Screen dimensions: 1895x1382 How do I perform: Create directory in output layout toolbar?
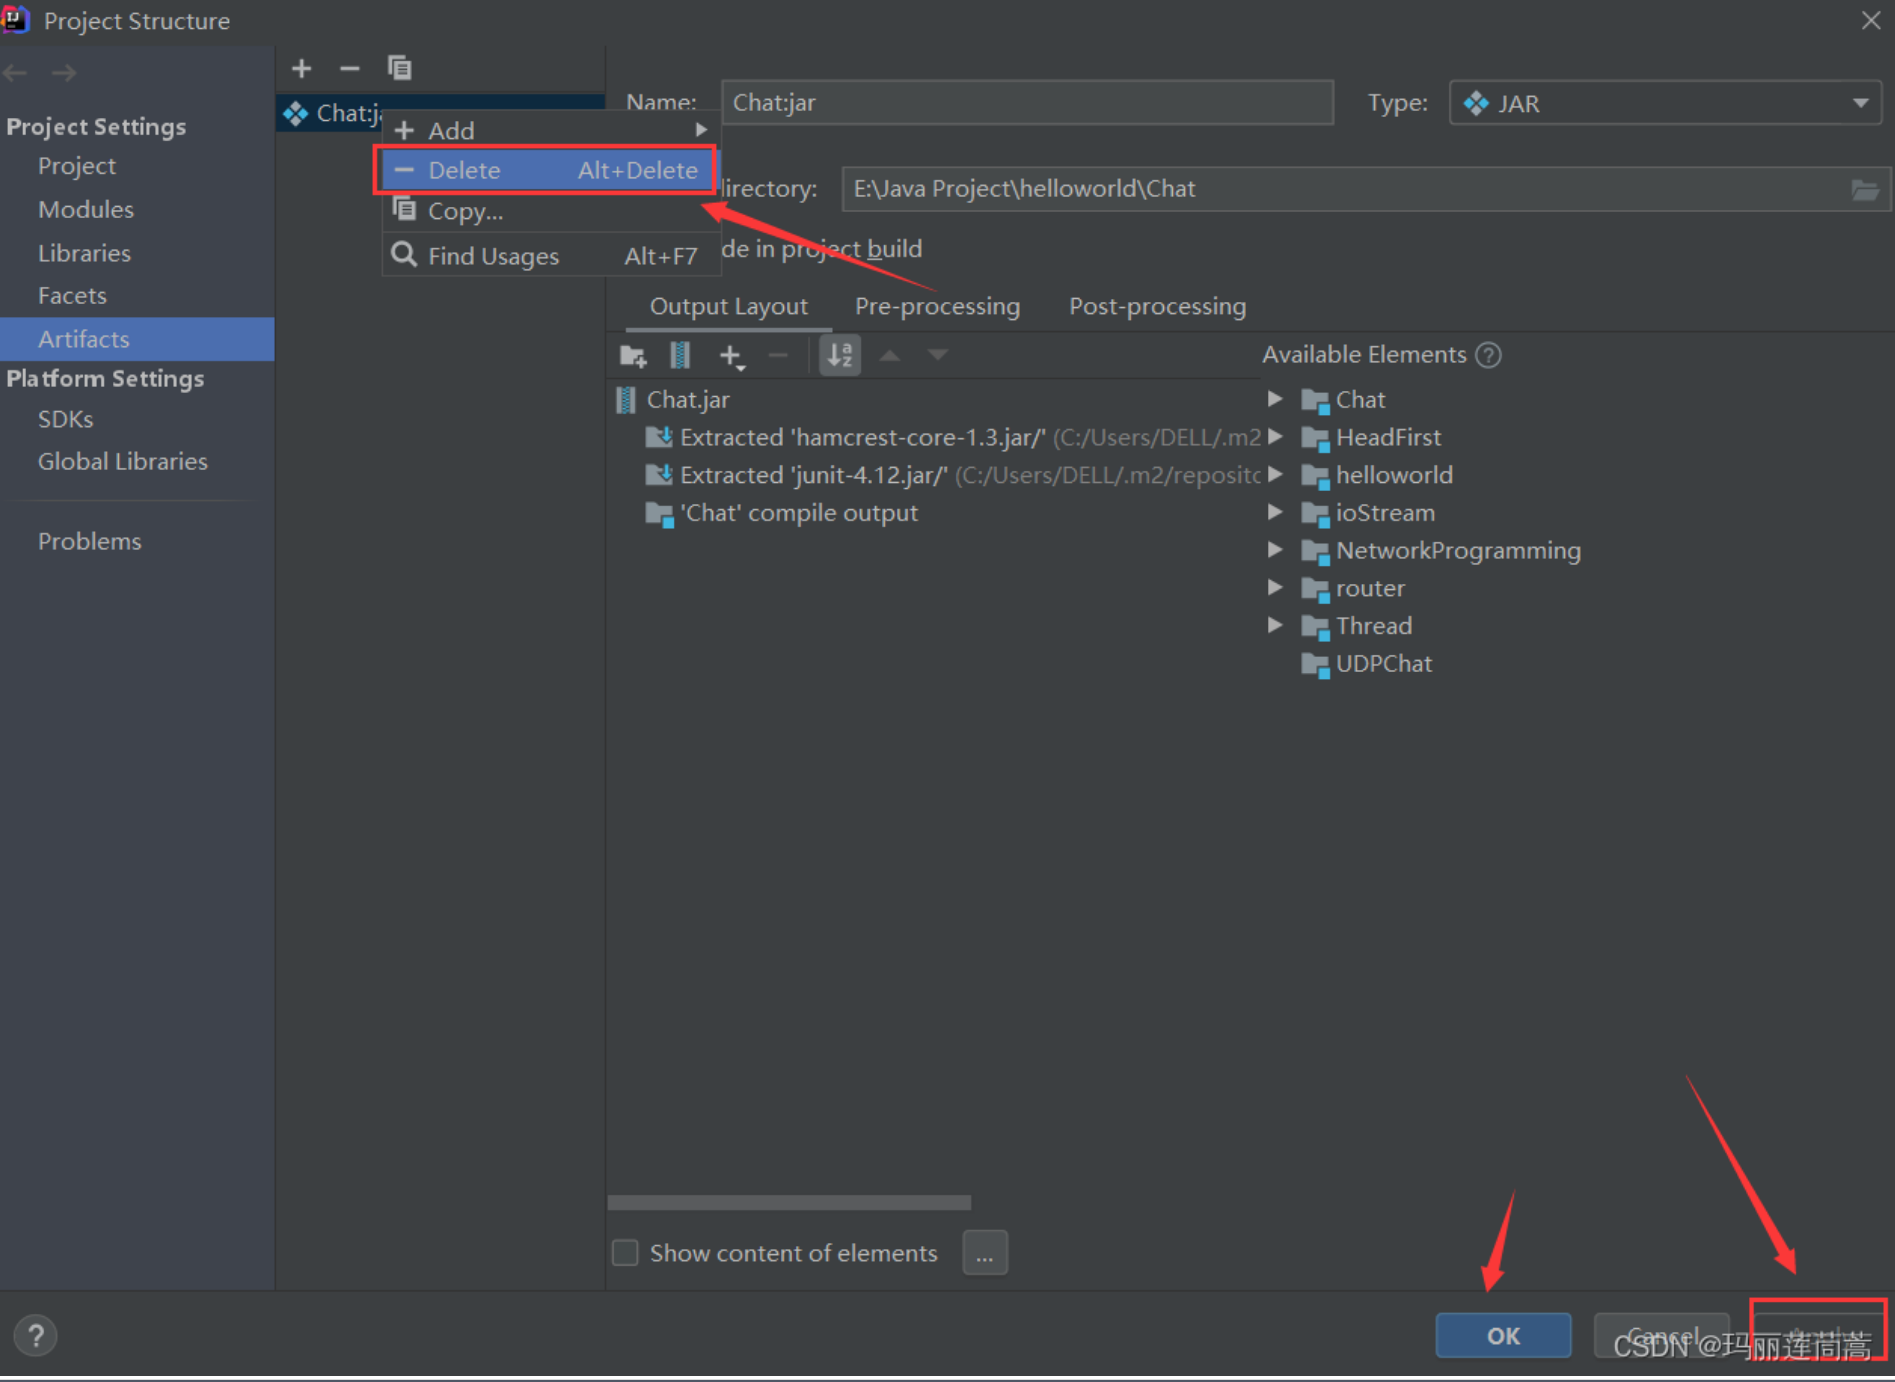(633, 355)
